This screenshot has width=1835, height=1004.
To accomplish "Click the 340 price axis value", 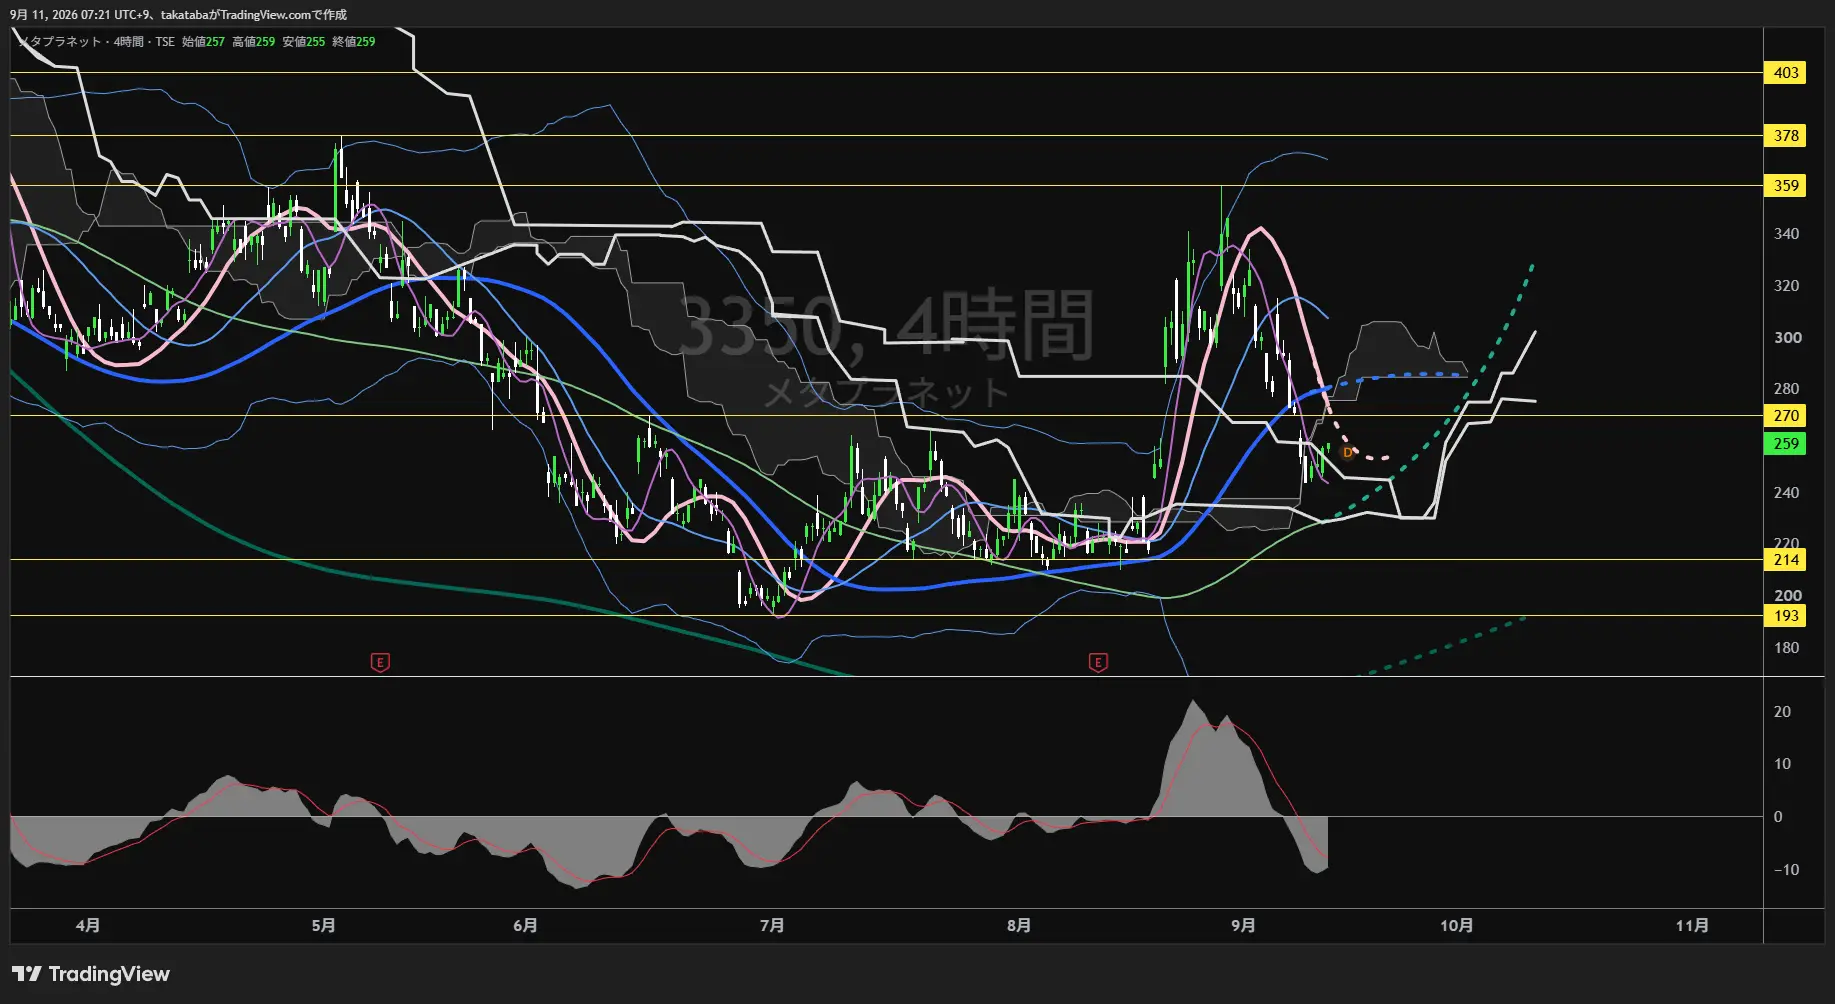I will click(x=1786, y=234).
